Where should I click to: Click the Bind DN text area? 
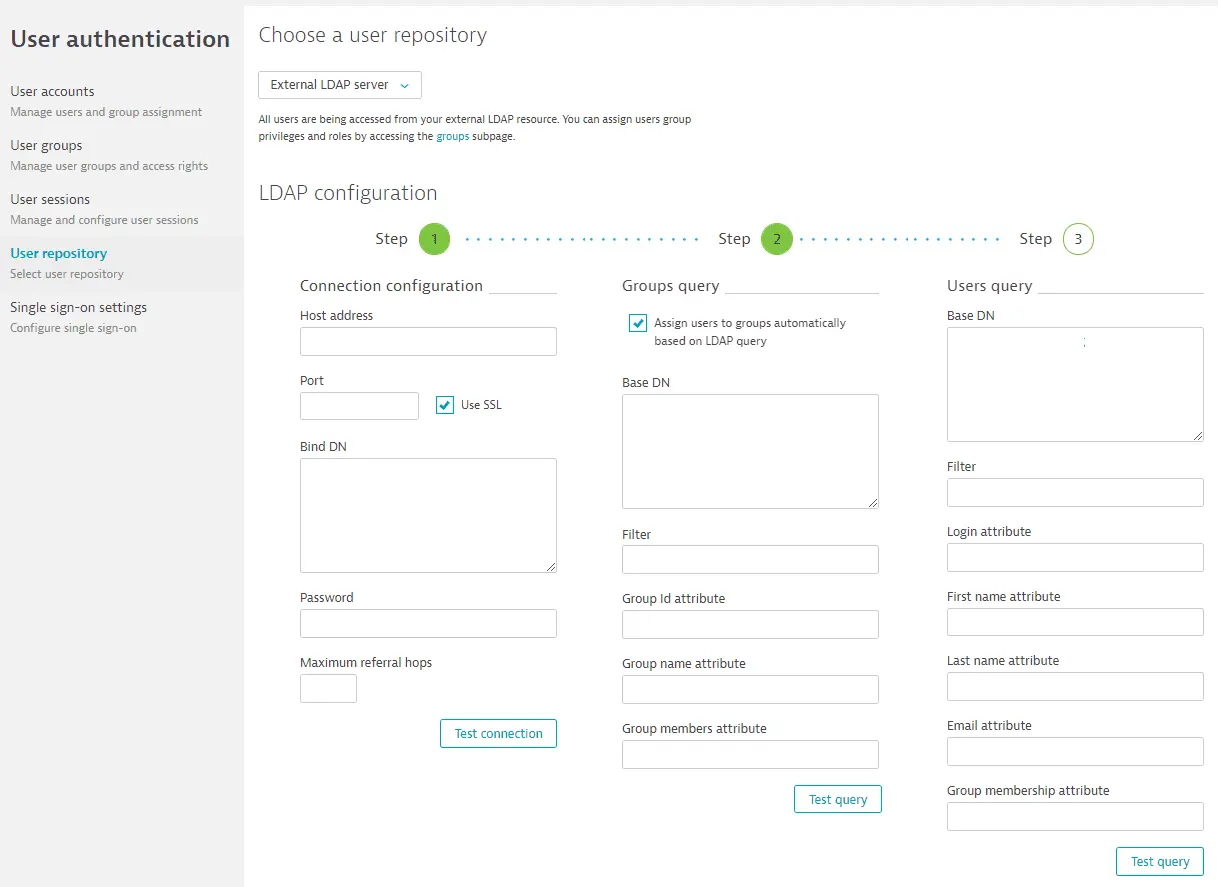click(x=428, y=515)
